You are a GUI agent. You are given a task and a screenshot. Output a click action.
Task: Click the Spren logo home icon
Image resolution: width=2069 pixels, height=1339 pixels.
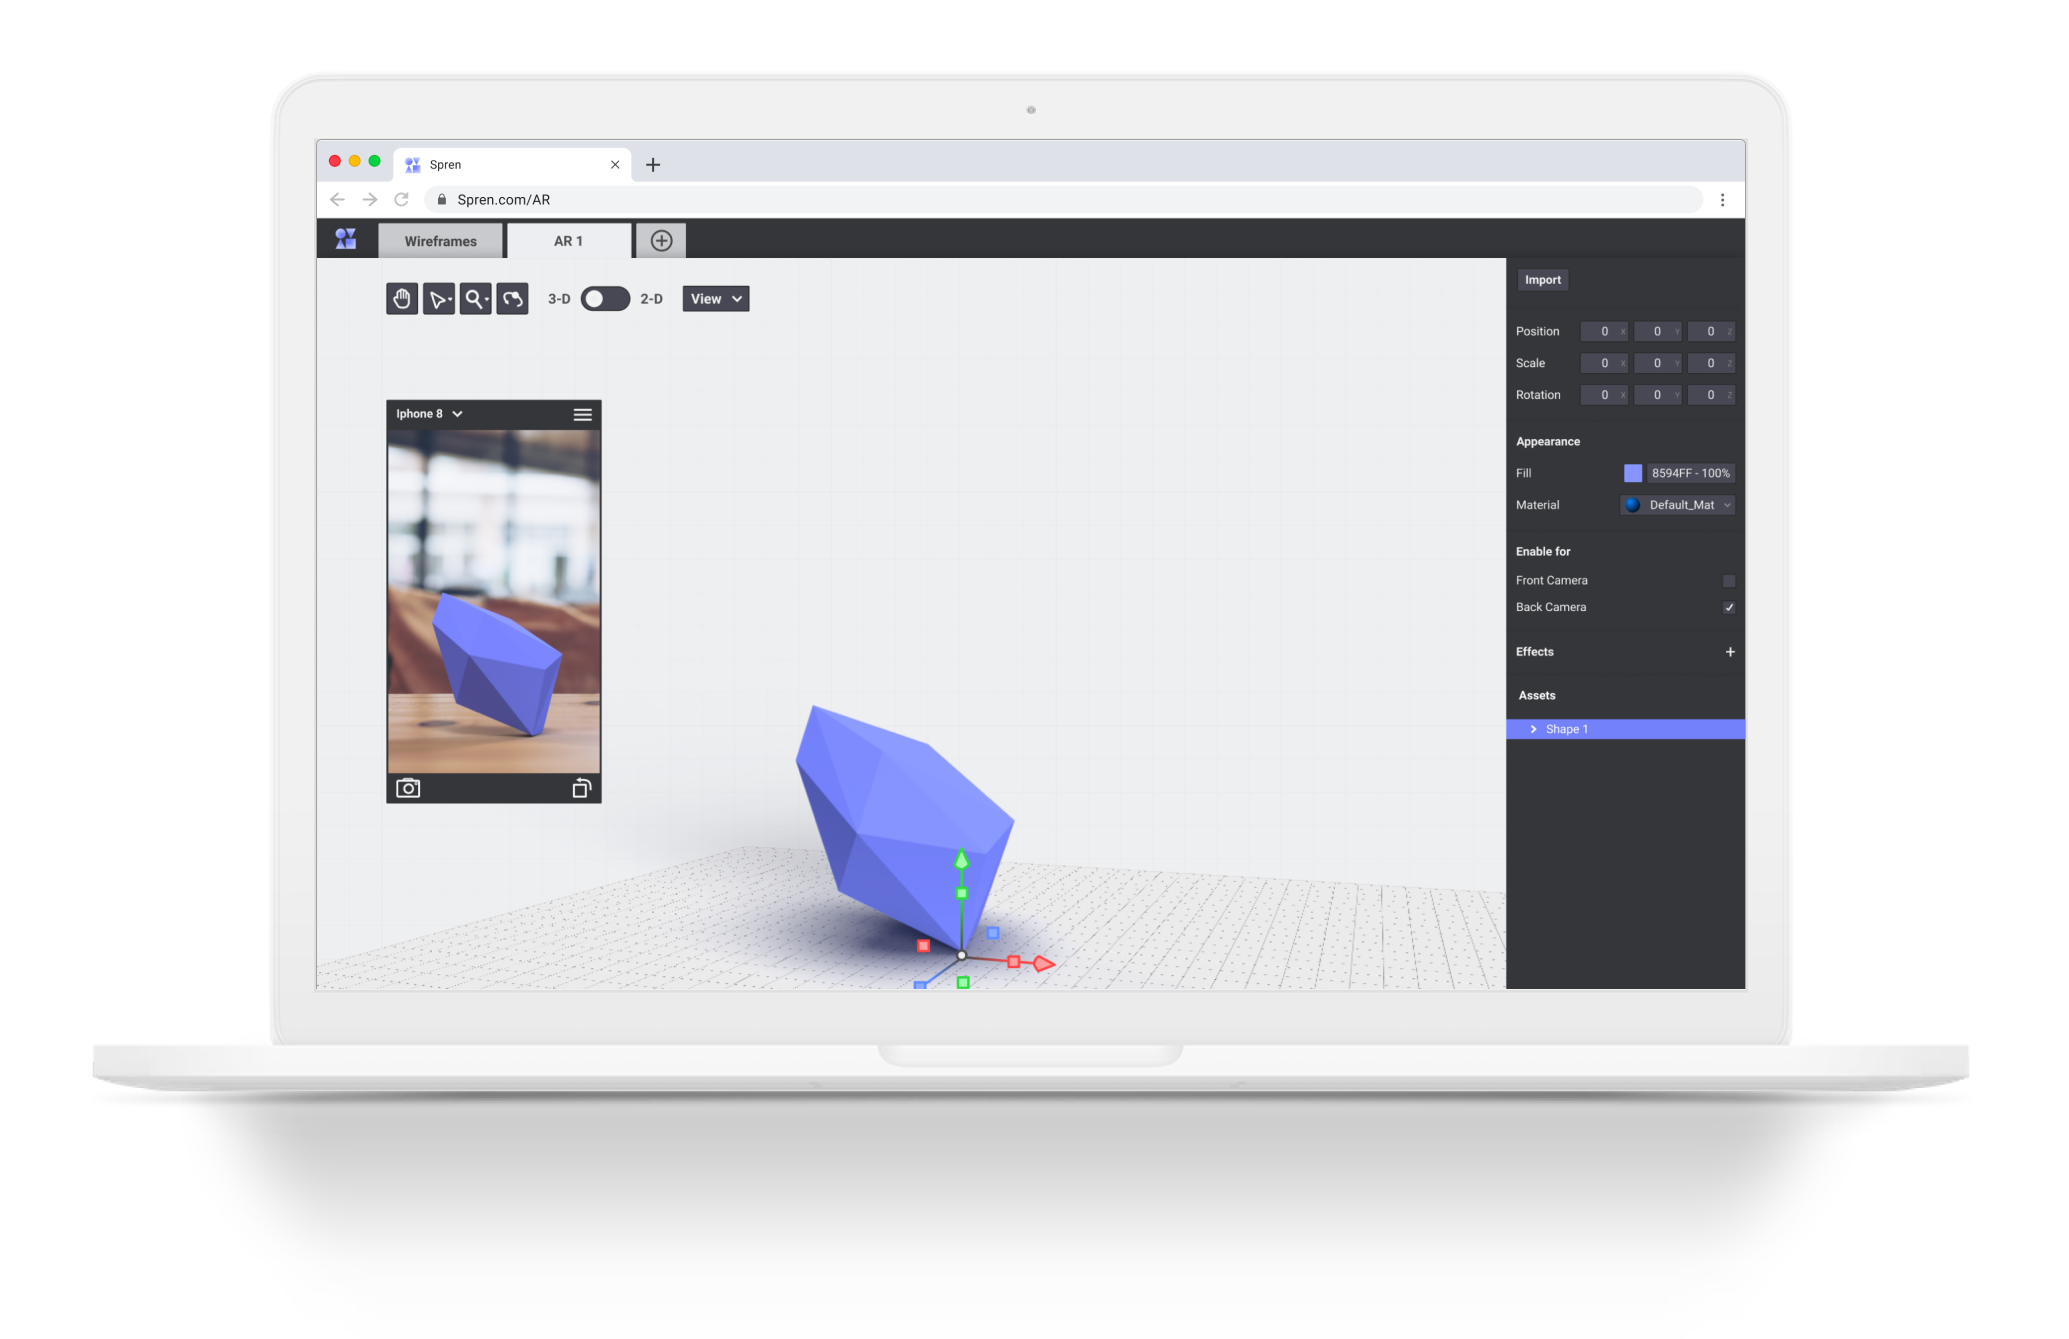pyautogui.click(x=346, y=239)
